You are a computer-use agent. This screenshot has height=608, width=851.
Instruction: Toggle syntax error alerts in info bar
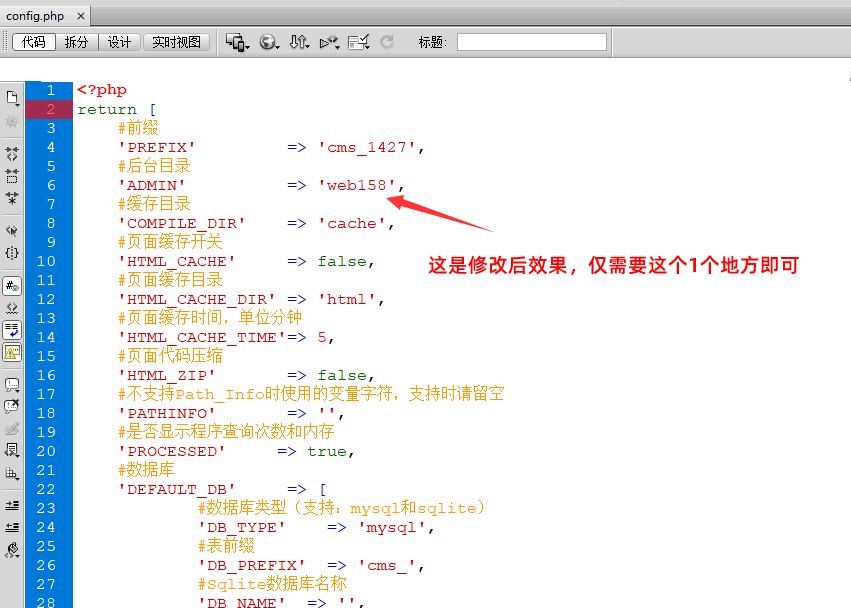pyautogui.click(x=12, y=351)
